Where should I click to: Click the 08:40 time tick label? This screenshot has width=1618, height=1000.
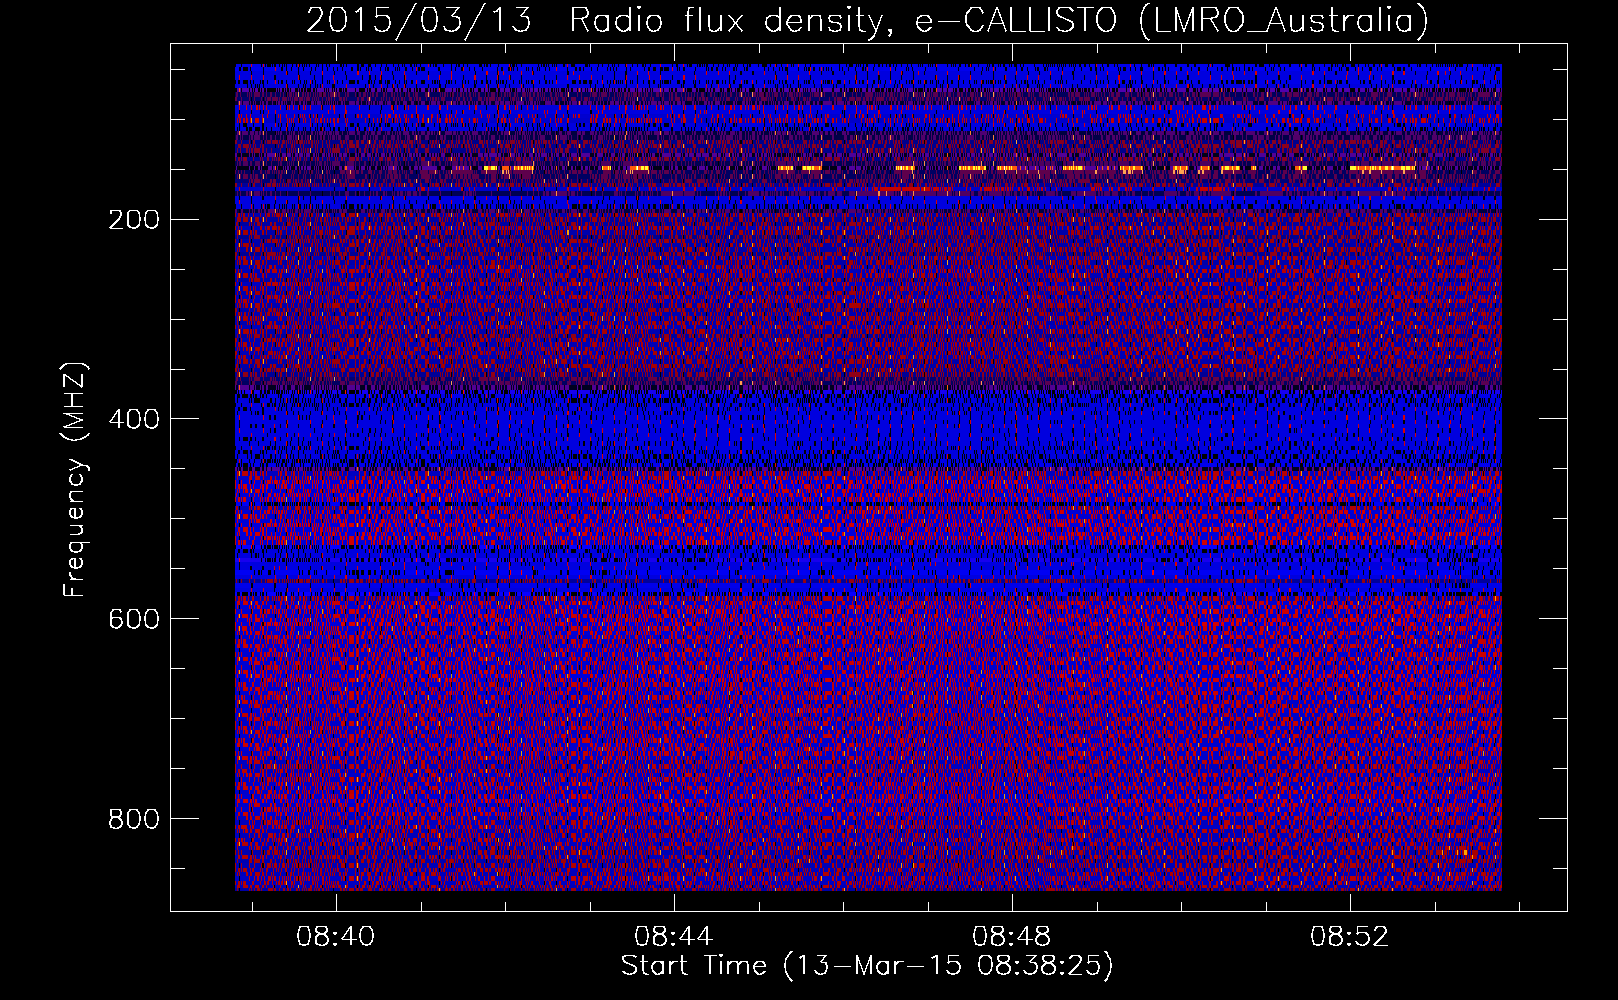[336, 937]
